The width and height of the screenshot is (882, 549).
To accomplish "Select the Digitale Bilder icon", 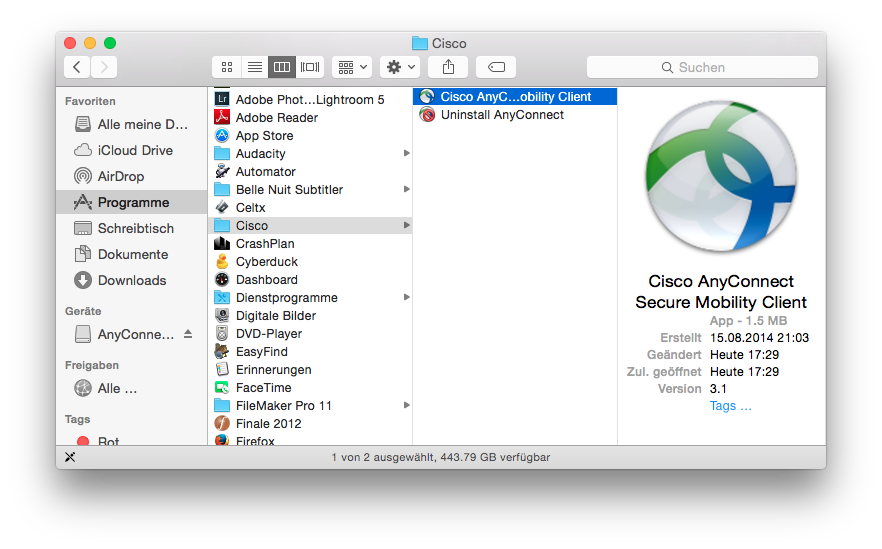I will coord(222,315).
